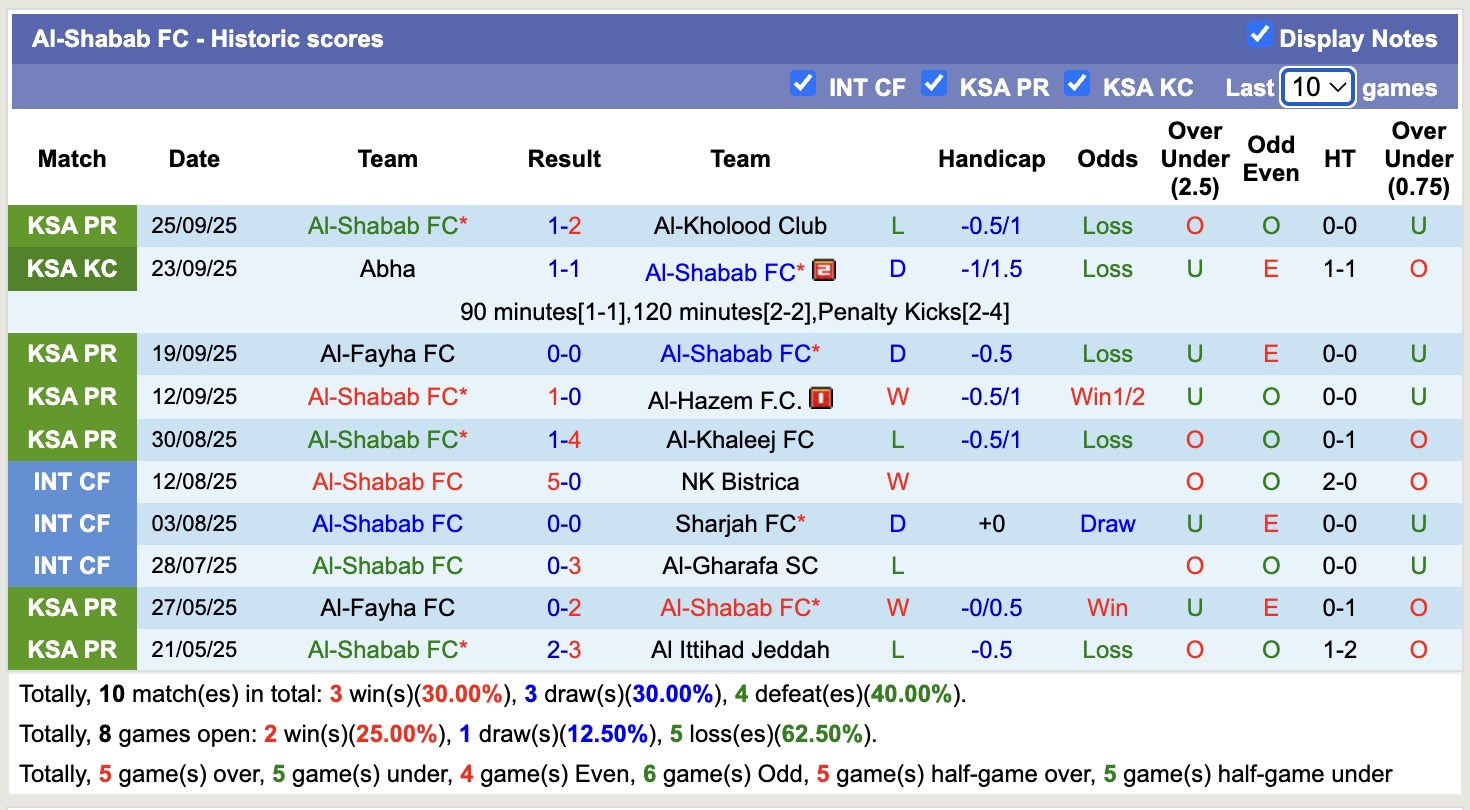Click the red card icon in the Abha match row
The width and height of the screenshot is (1470, 810).
[824, 270]
